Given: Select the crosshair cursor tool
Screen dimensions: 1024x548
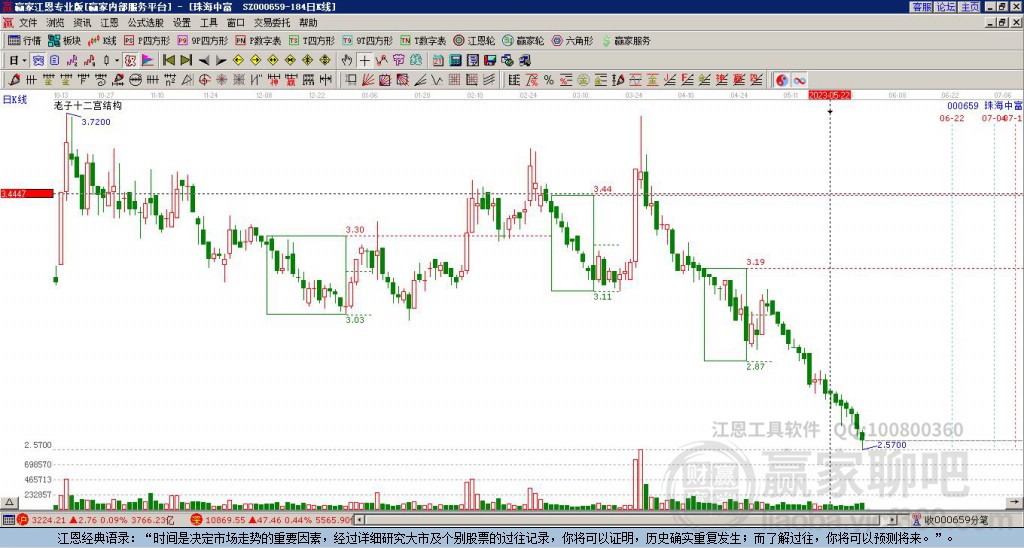Looking at the screenshot, I should point(364,61).
